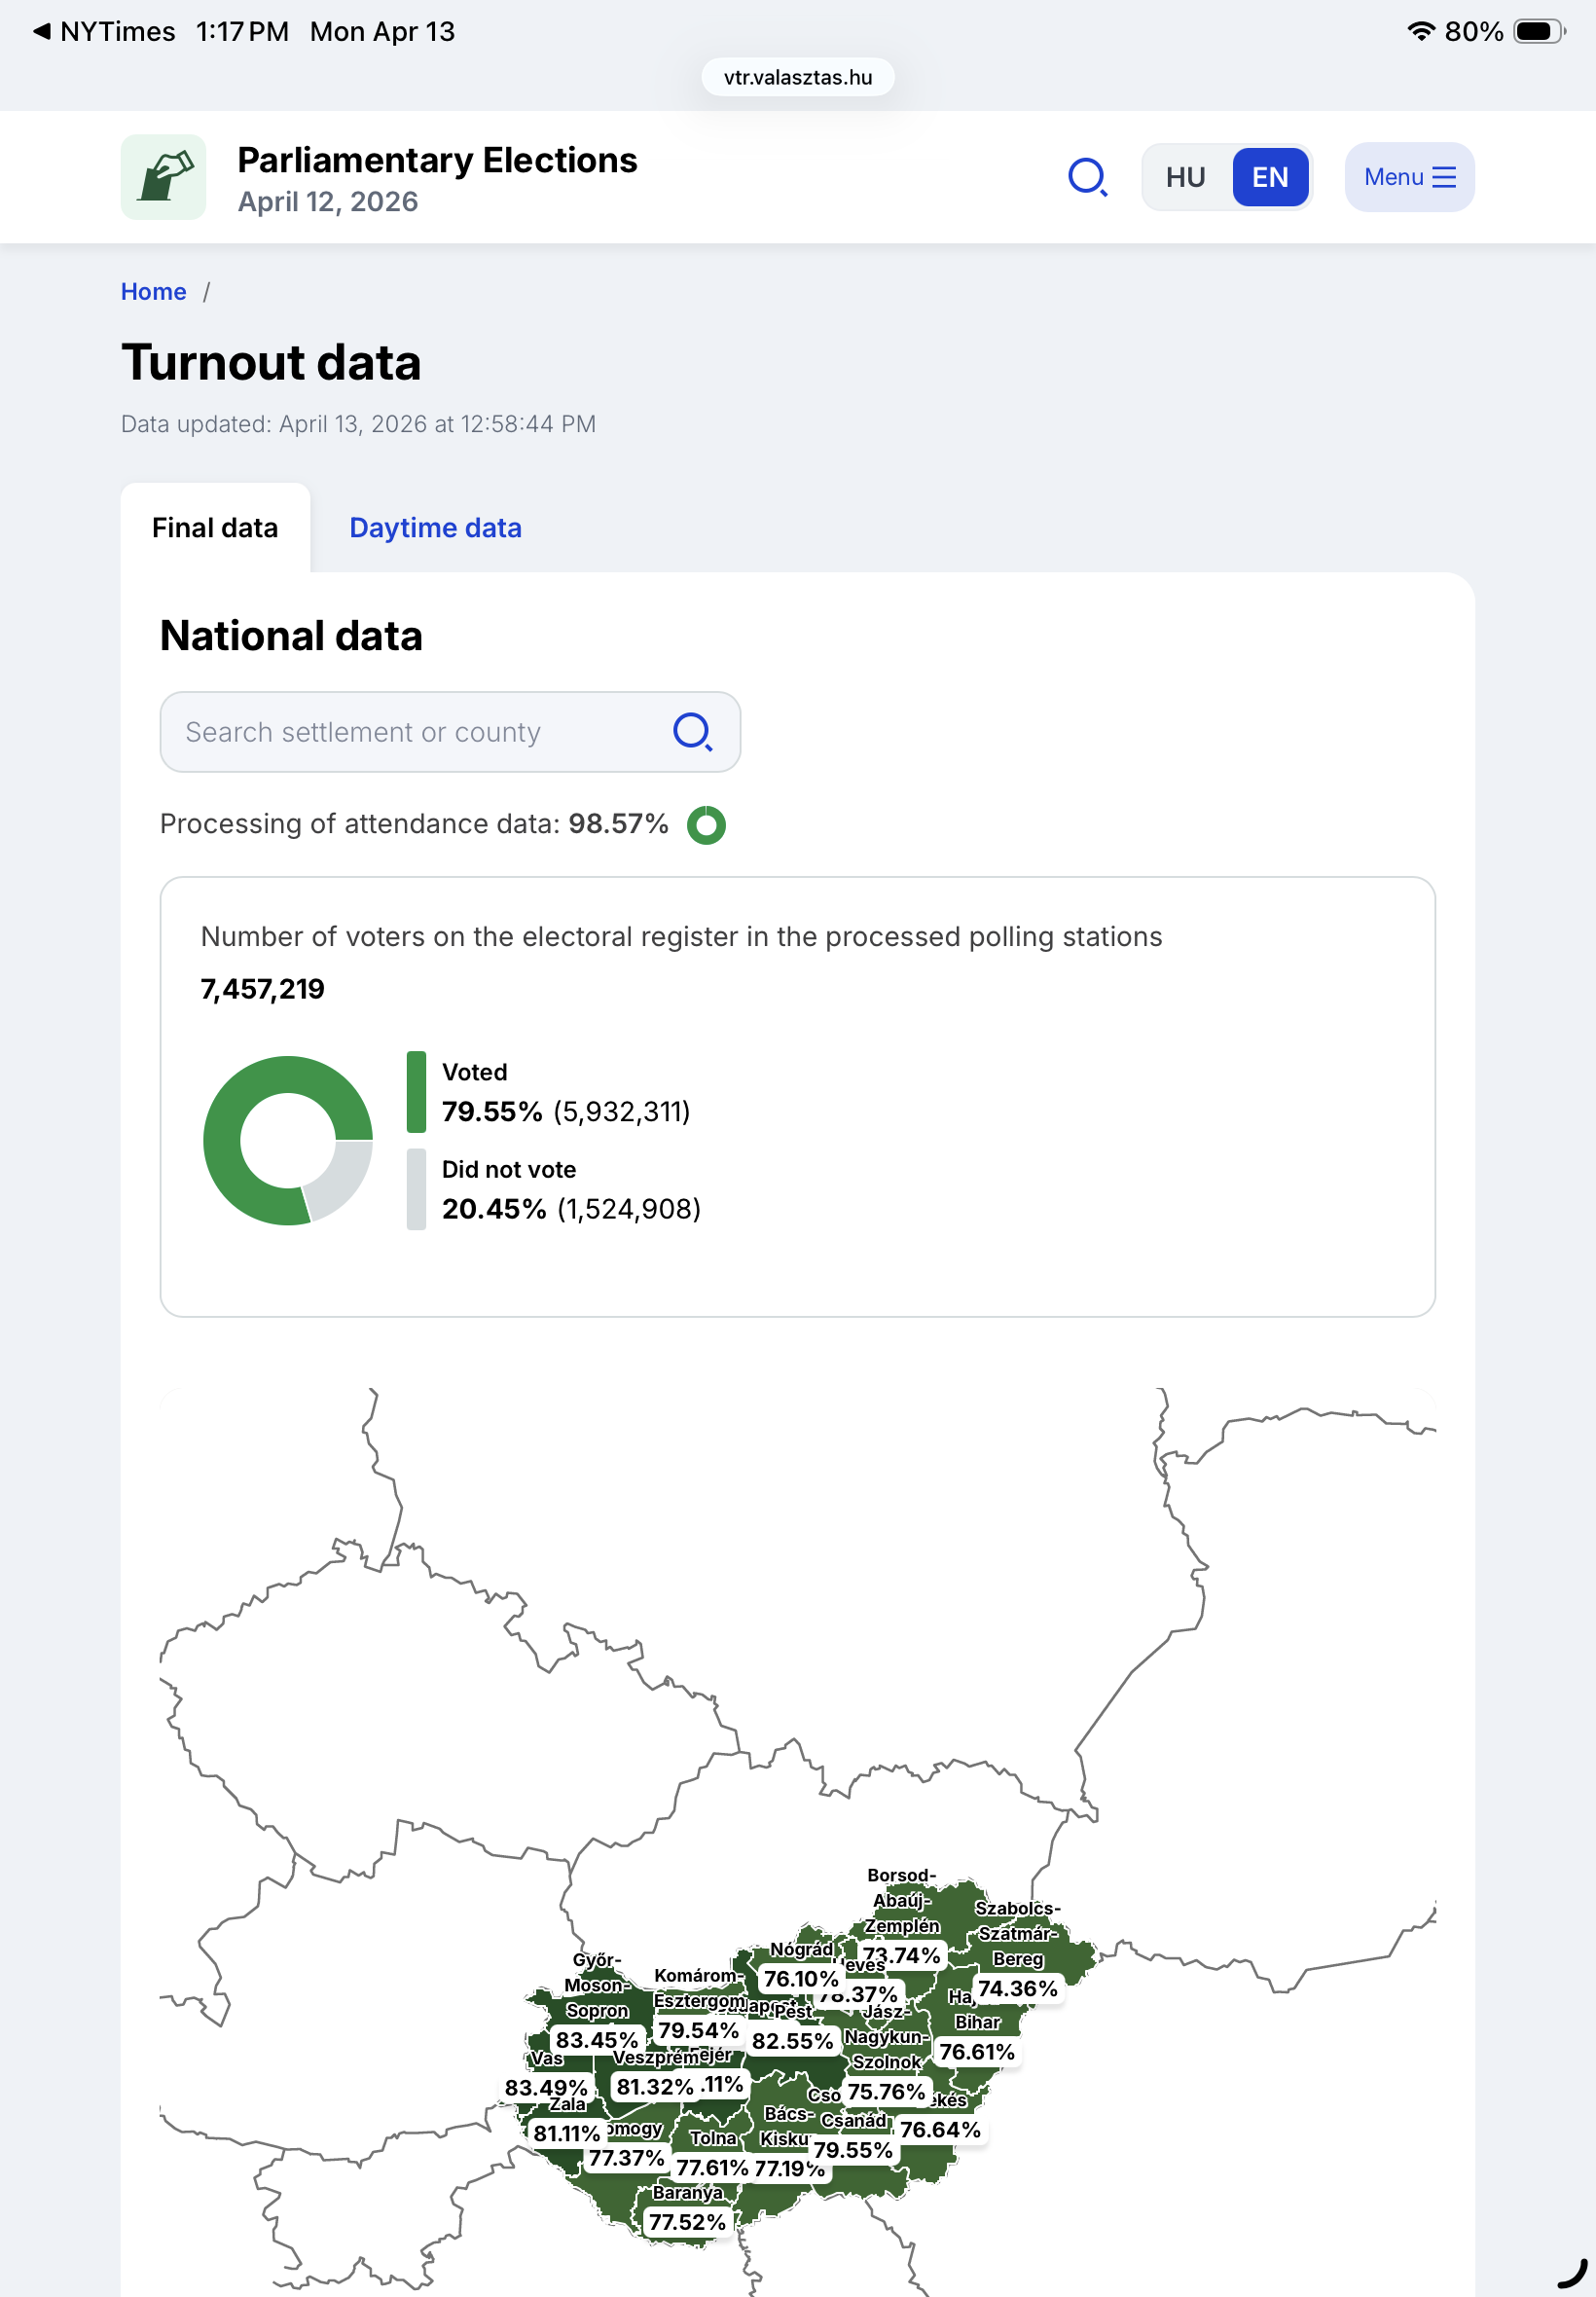Click the Baranya 77.52% map label
This screenshot has height=2297, width=1596.
click(687, 2222)
